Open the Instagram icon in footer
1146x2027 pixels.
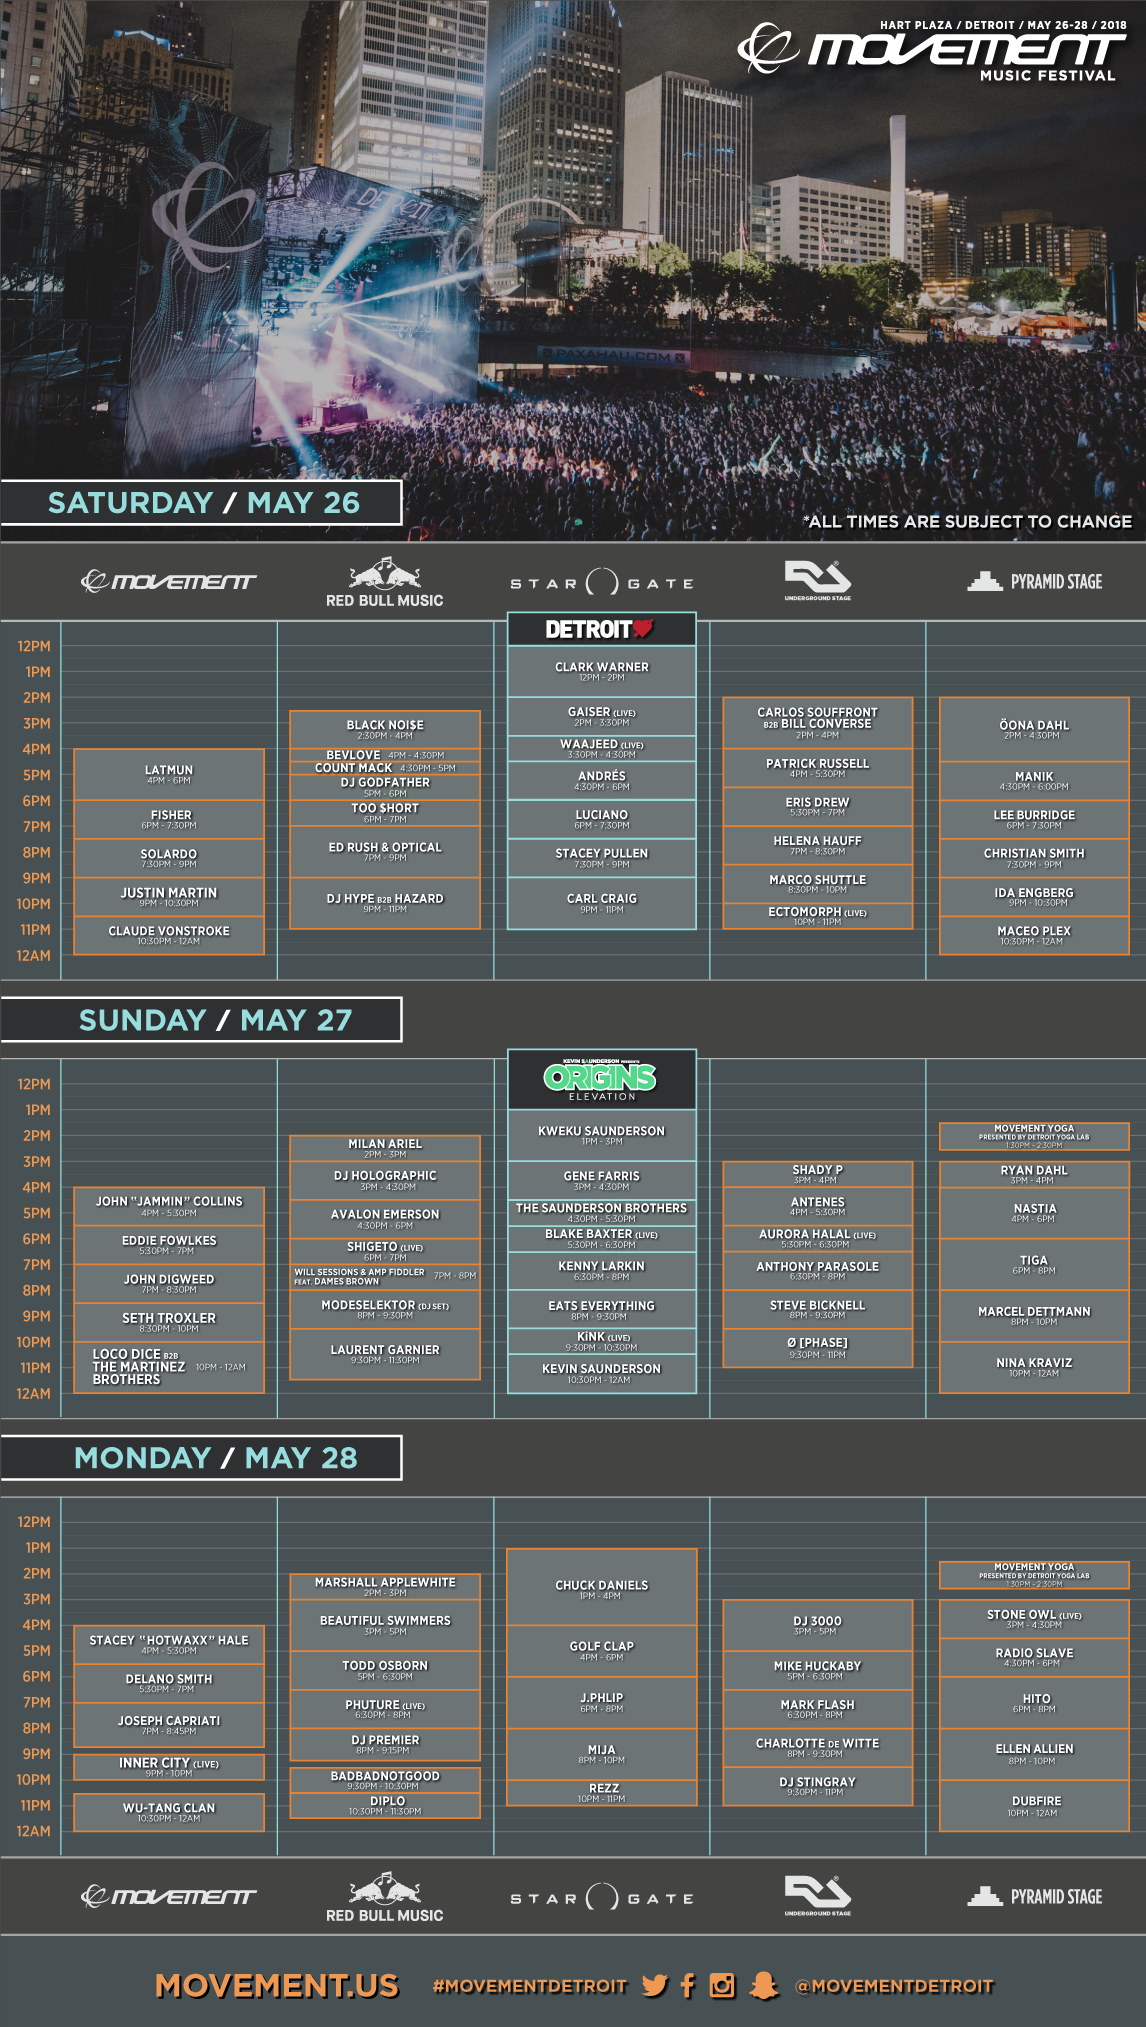[722, 1985]
